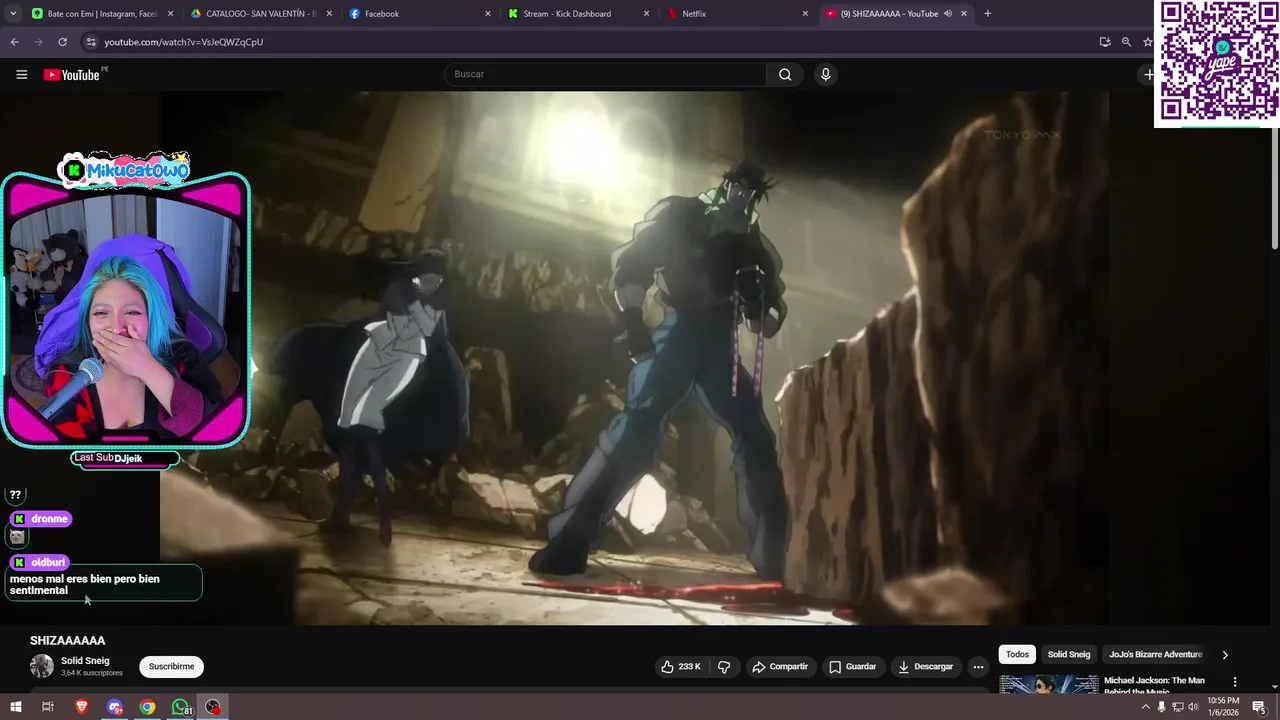Select the JoJo's Bizarre Adventure chip

click(1155, 654)
